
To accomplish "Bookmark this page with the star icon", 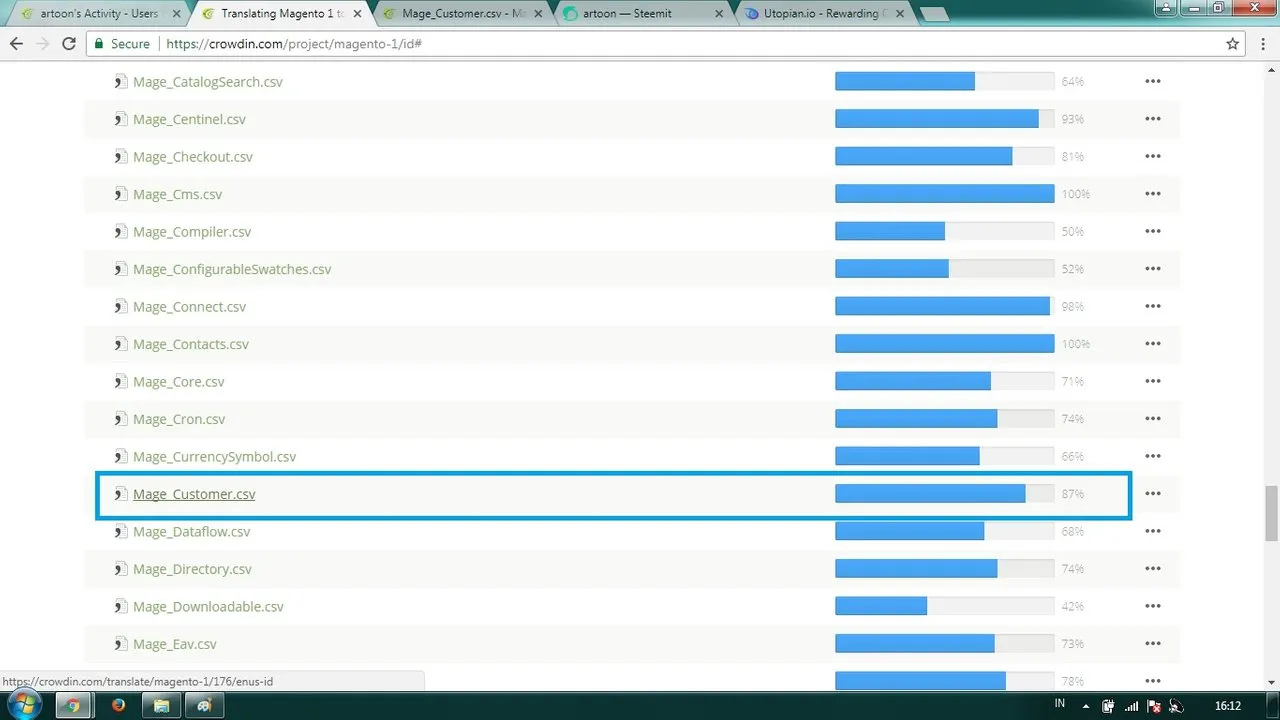I will pyautogui.click(x=1233, y=44).
